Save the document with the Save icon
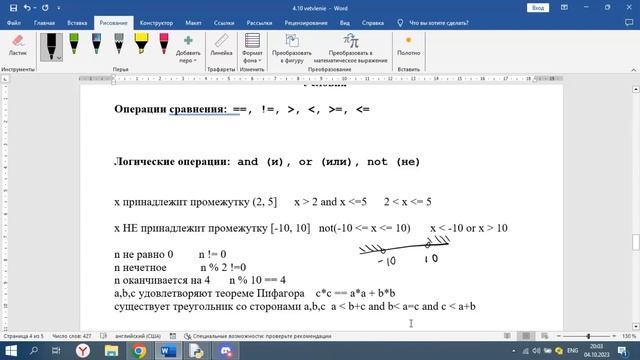The image size is (640, 360). 13,8
